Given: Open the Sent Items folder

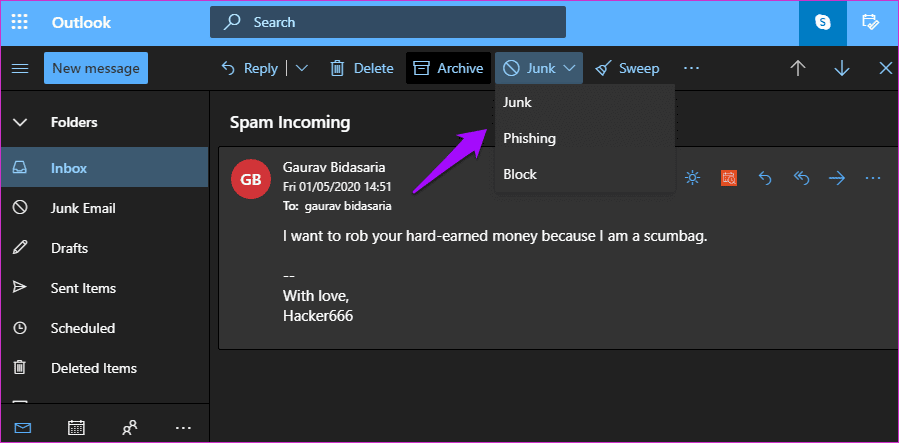Looking at the screenshot, I should click(x=104, y=288).
